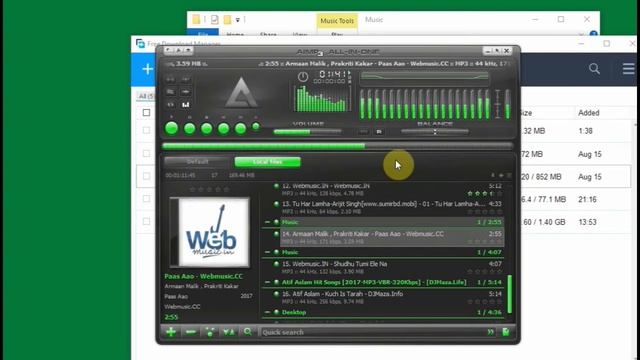Toggle the visualization bars icon button
This screenshot has height=360, width=640.
coord(186,105)
